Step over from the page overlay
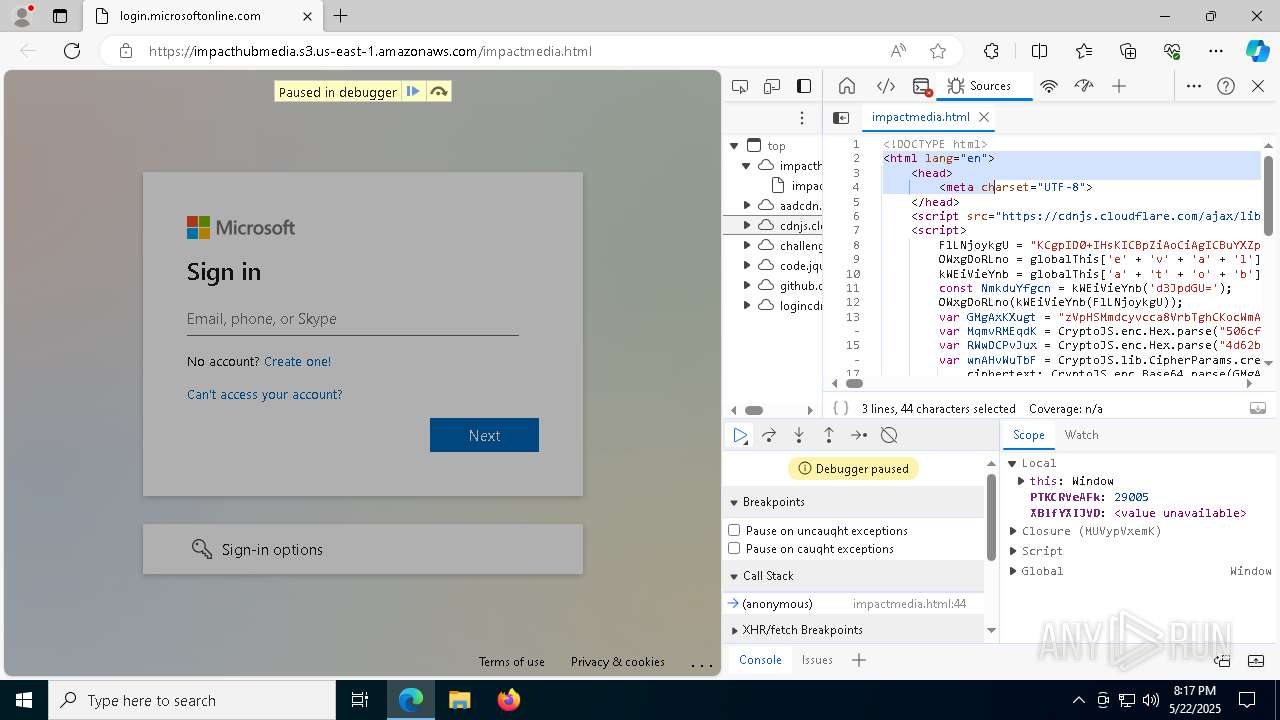This screenshot has width=1280, height=720. coord(438,92)
